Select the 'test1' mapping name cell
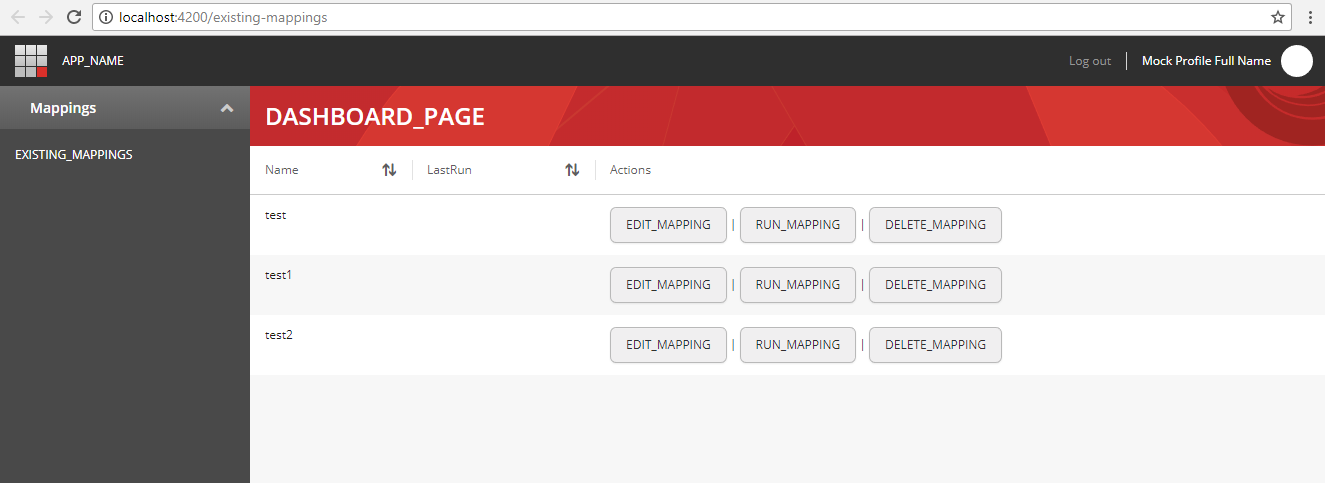The width and height of the screenshot is (1325, 483). pos(279,275)
